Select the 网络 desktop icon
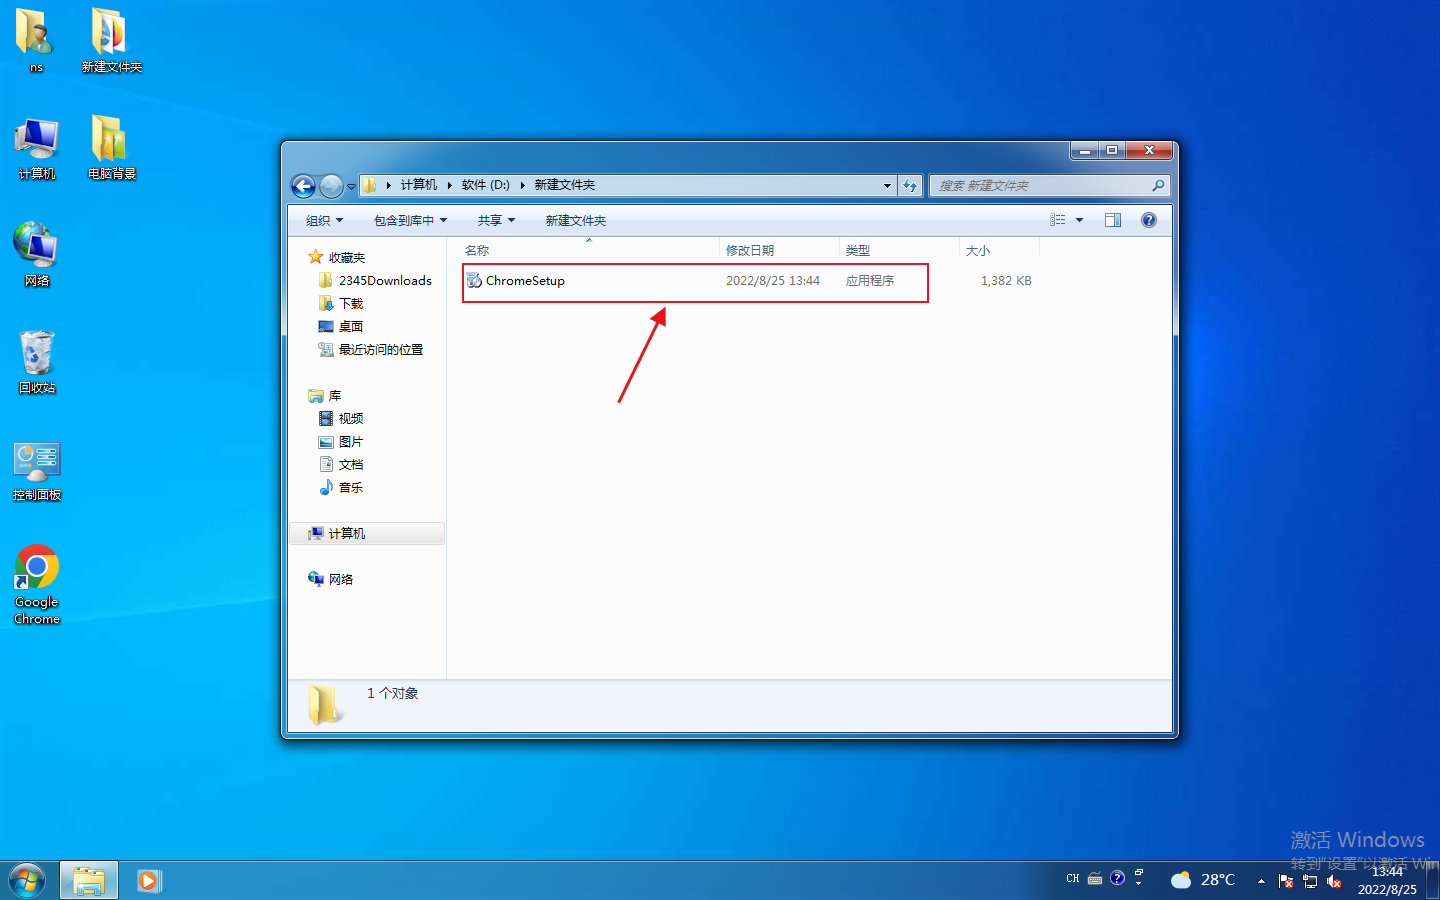The height and width of the screenshot is (900, 1440). point(36,255)
